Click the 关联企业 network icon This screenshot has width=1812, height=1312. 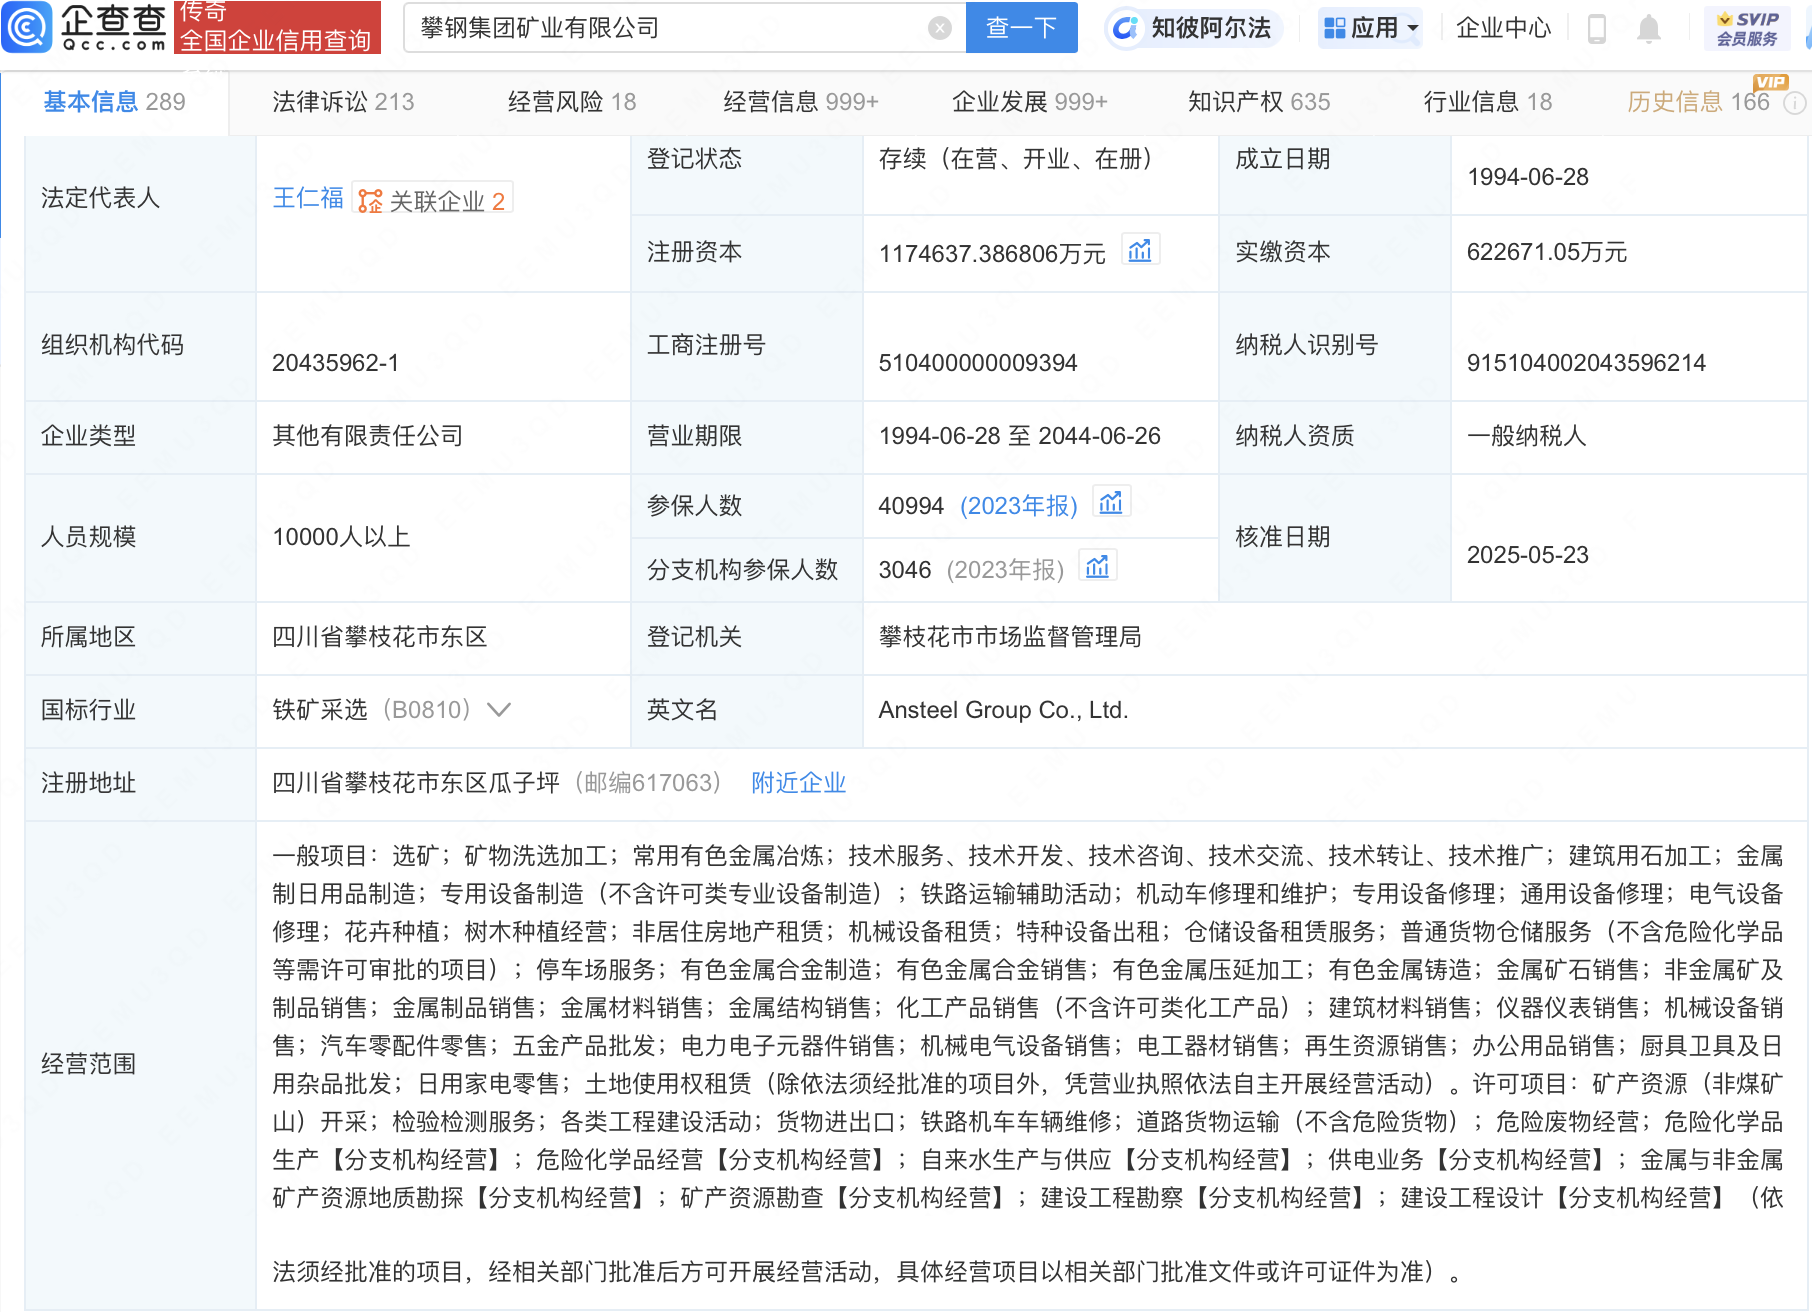coord(370,201)
